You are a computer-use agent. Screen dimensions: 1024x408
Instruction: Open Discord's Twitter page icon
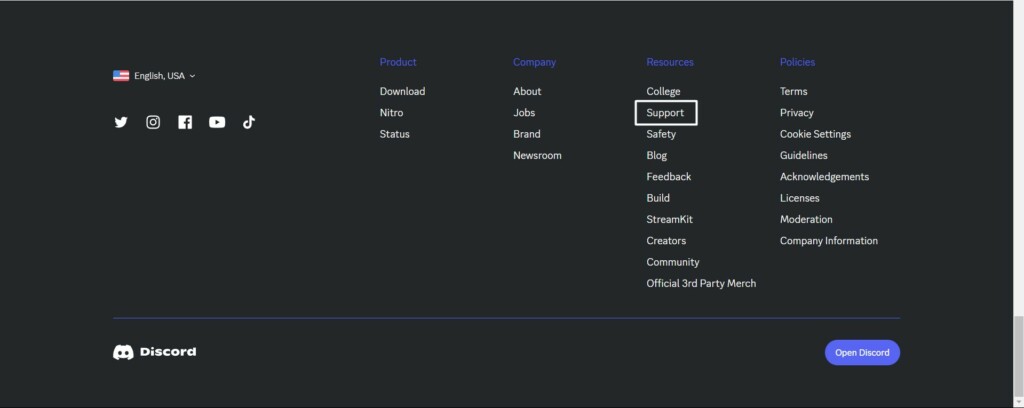[121, 122]
